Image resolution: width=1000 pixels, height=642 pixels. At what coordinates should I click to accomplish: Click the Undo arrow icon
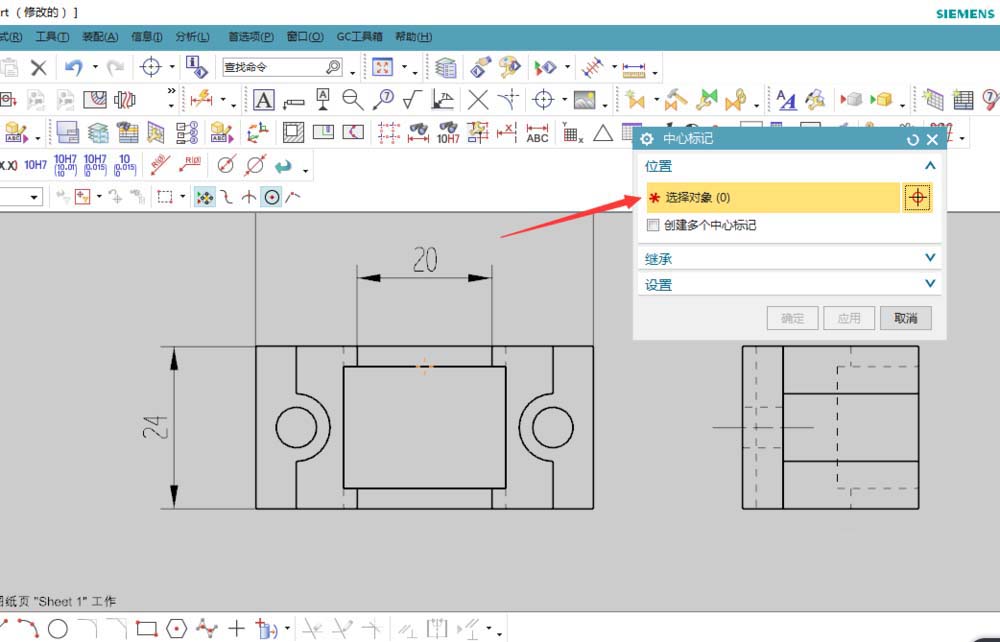pos(74,66)
